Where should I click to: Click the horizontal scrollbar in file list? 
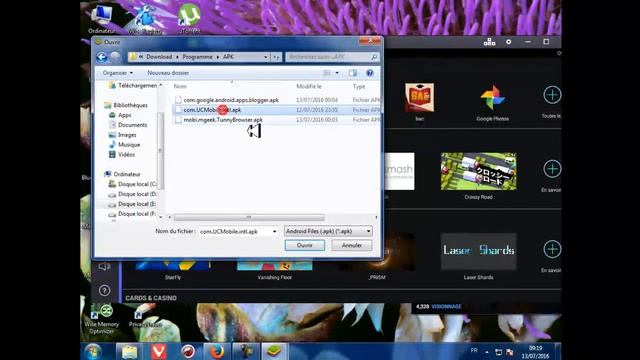249,218
